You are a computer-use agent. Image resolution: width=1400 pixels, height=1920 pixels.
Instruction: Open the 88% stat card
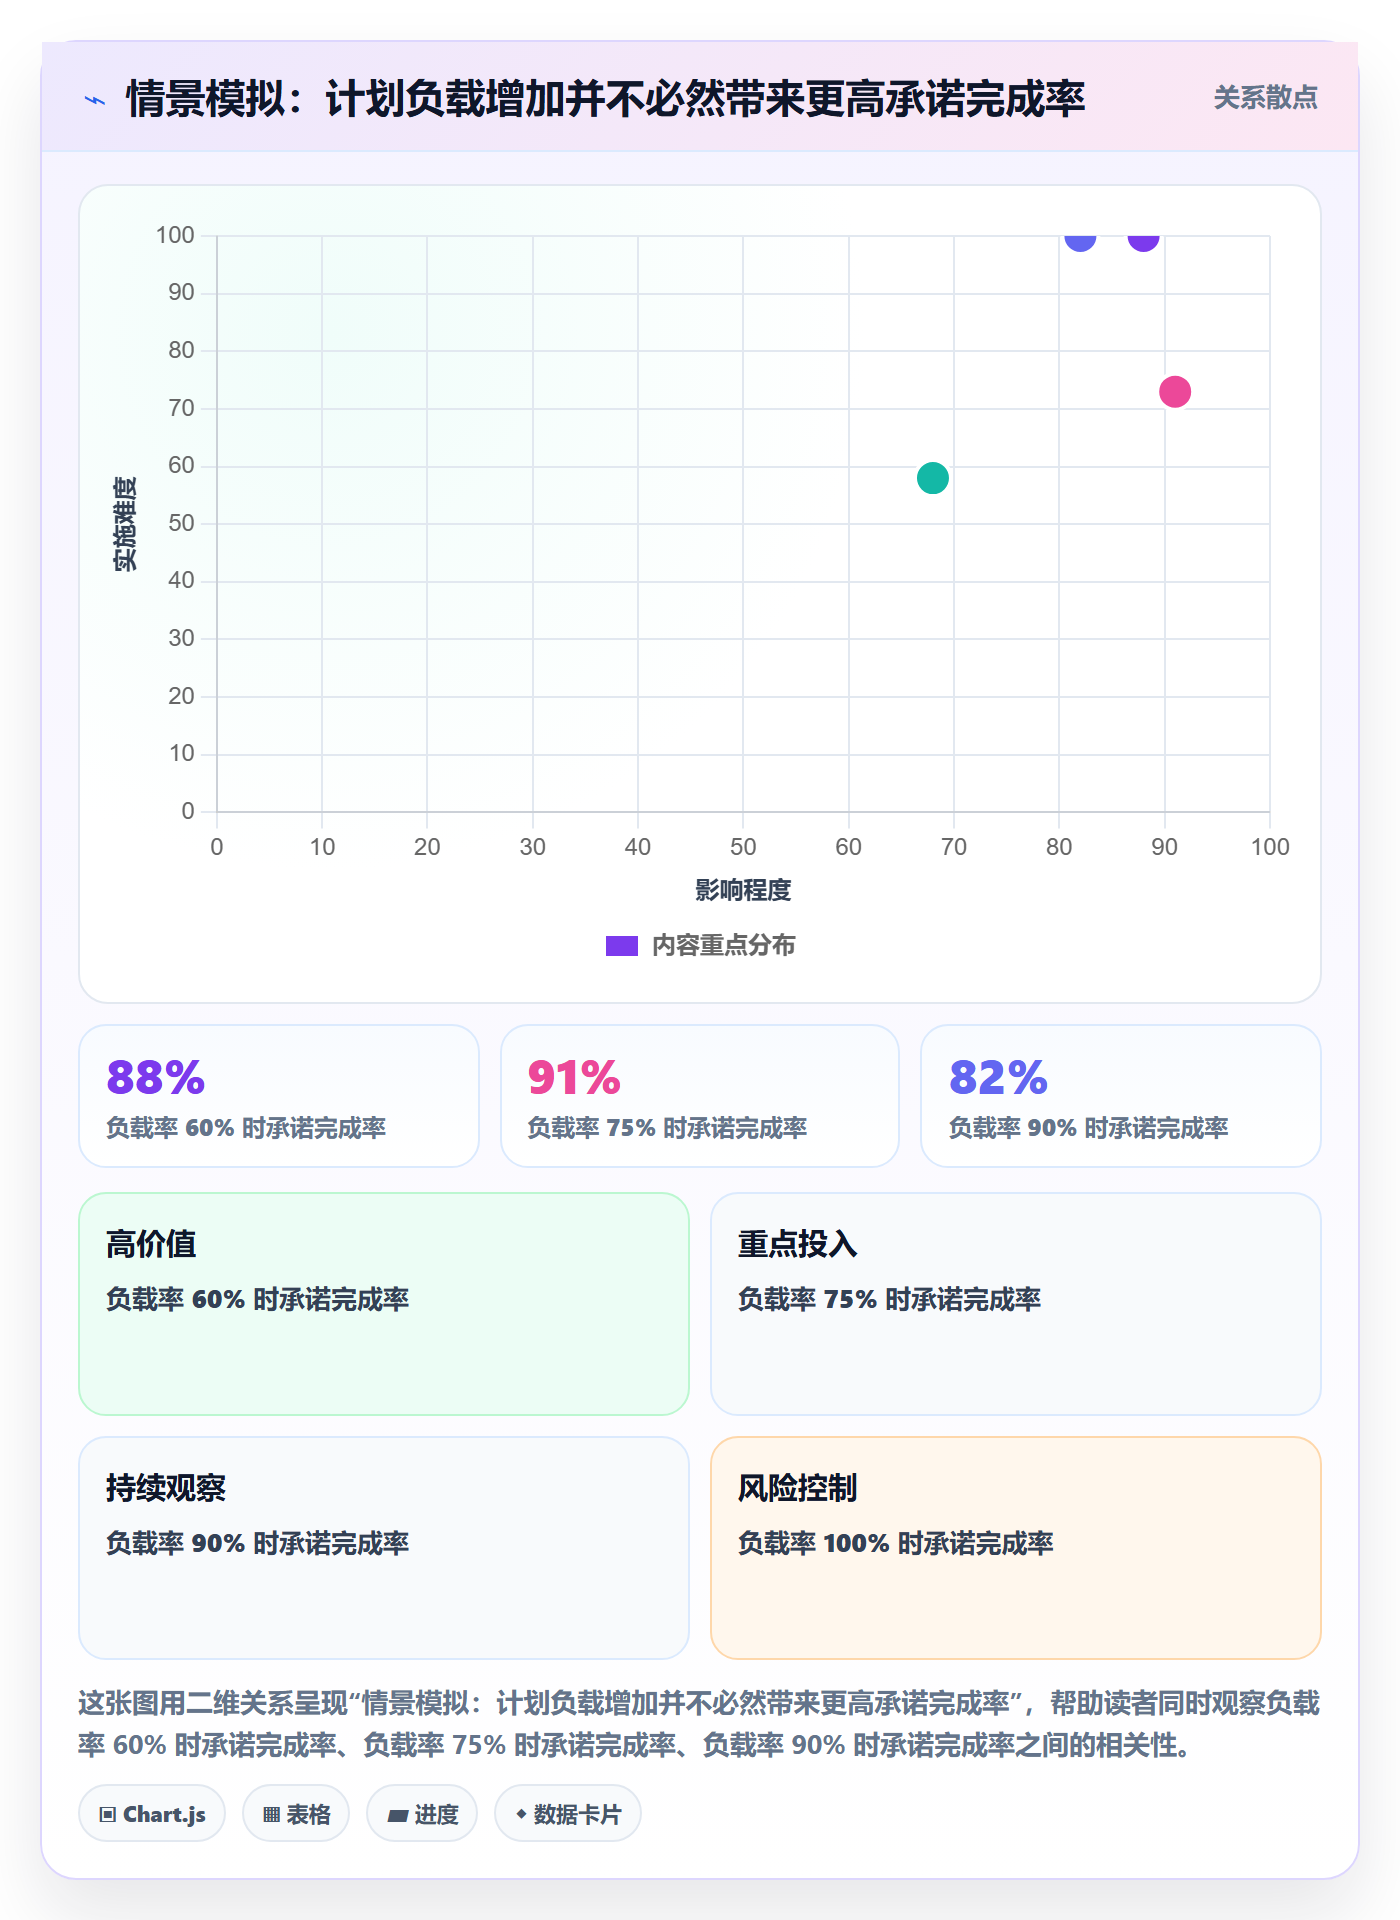[279, 1096]
